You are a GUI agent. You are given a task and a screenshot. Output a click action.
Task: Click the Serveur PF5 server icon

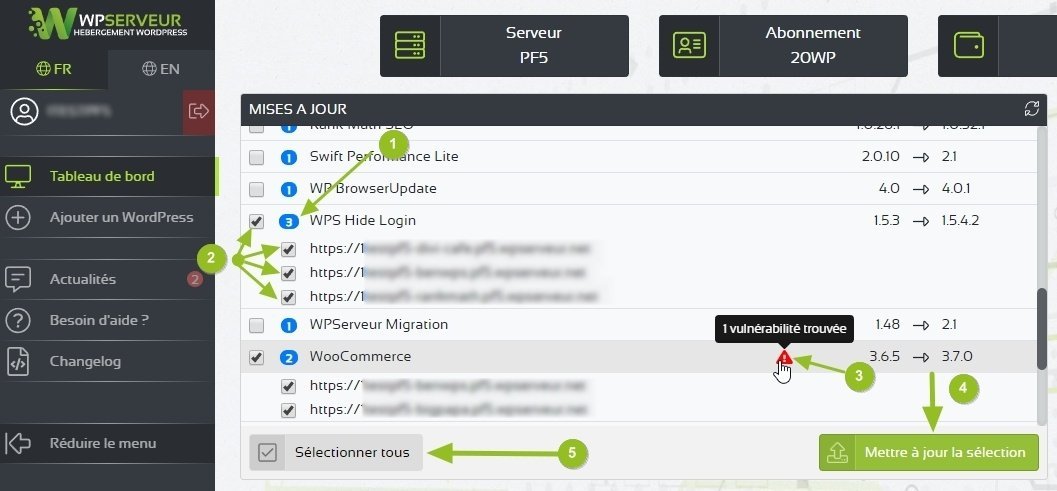tap(410, 46)
